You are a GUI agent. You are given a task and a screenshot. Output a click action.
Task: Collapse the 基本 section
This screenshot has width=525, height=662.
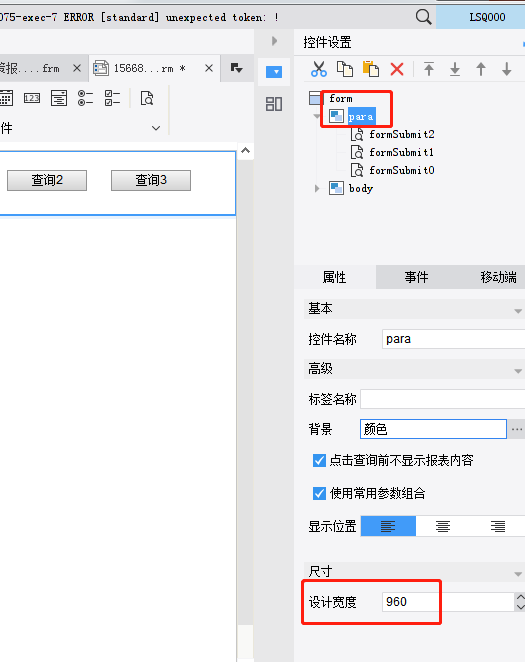pyautogui.click(x=518, y=311)
